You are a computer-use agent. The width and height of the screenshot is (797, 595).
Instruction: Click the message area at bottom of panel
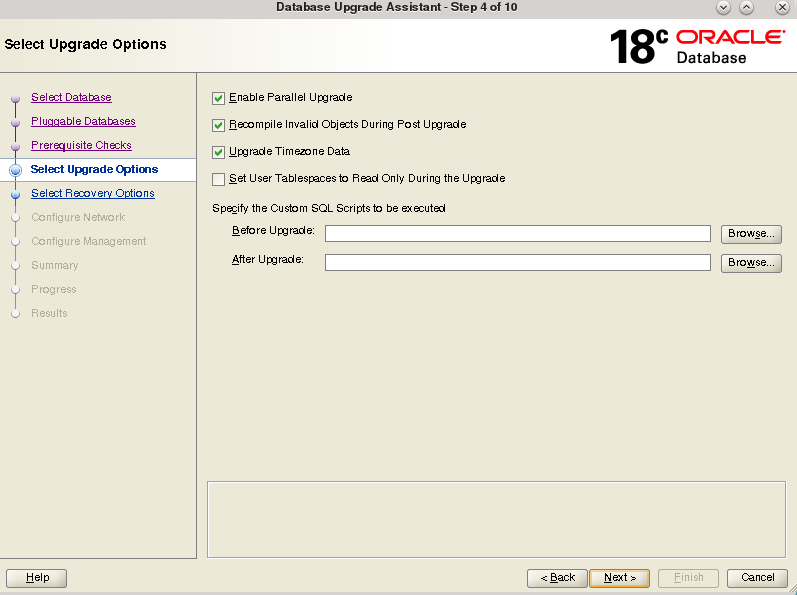496,519
